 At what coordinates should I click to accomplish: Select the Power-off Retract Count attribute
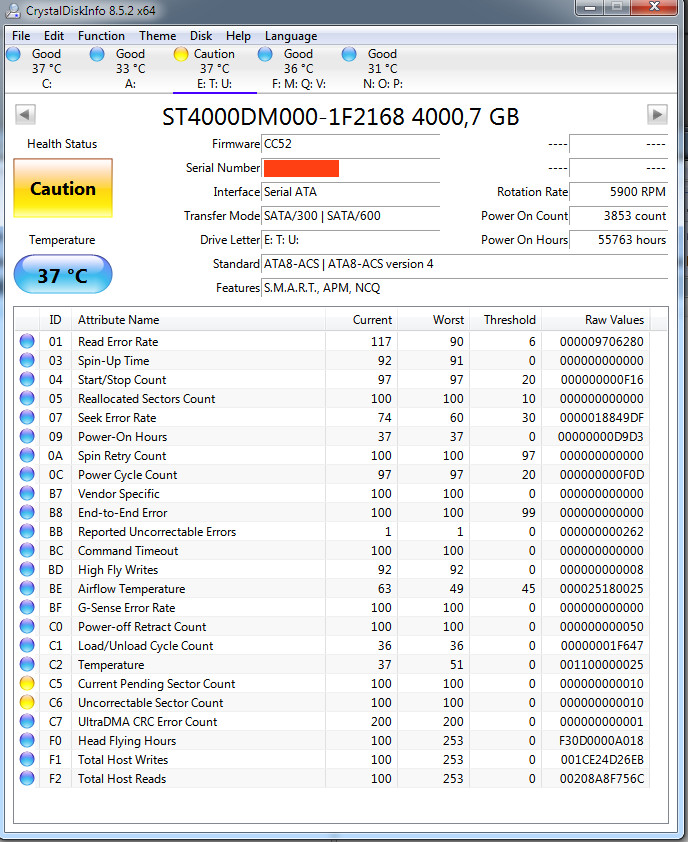(x=142, y=627)
